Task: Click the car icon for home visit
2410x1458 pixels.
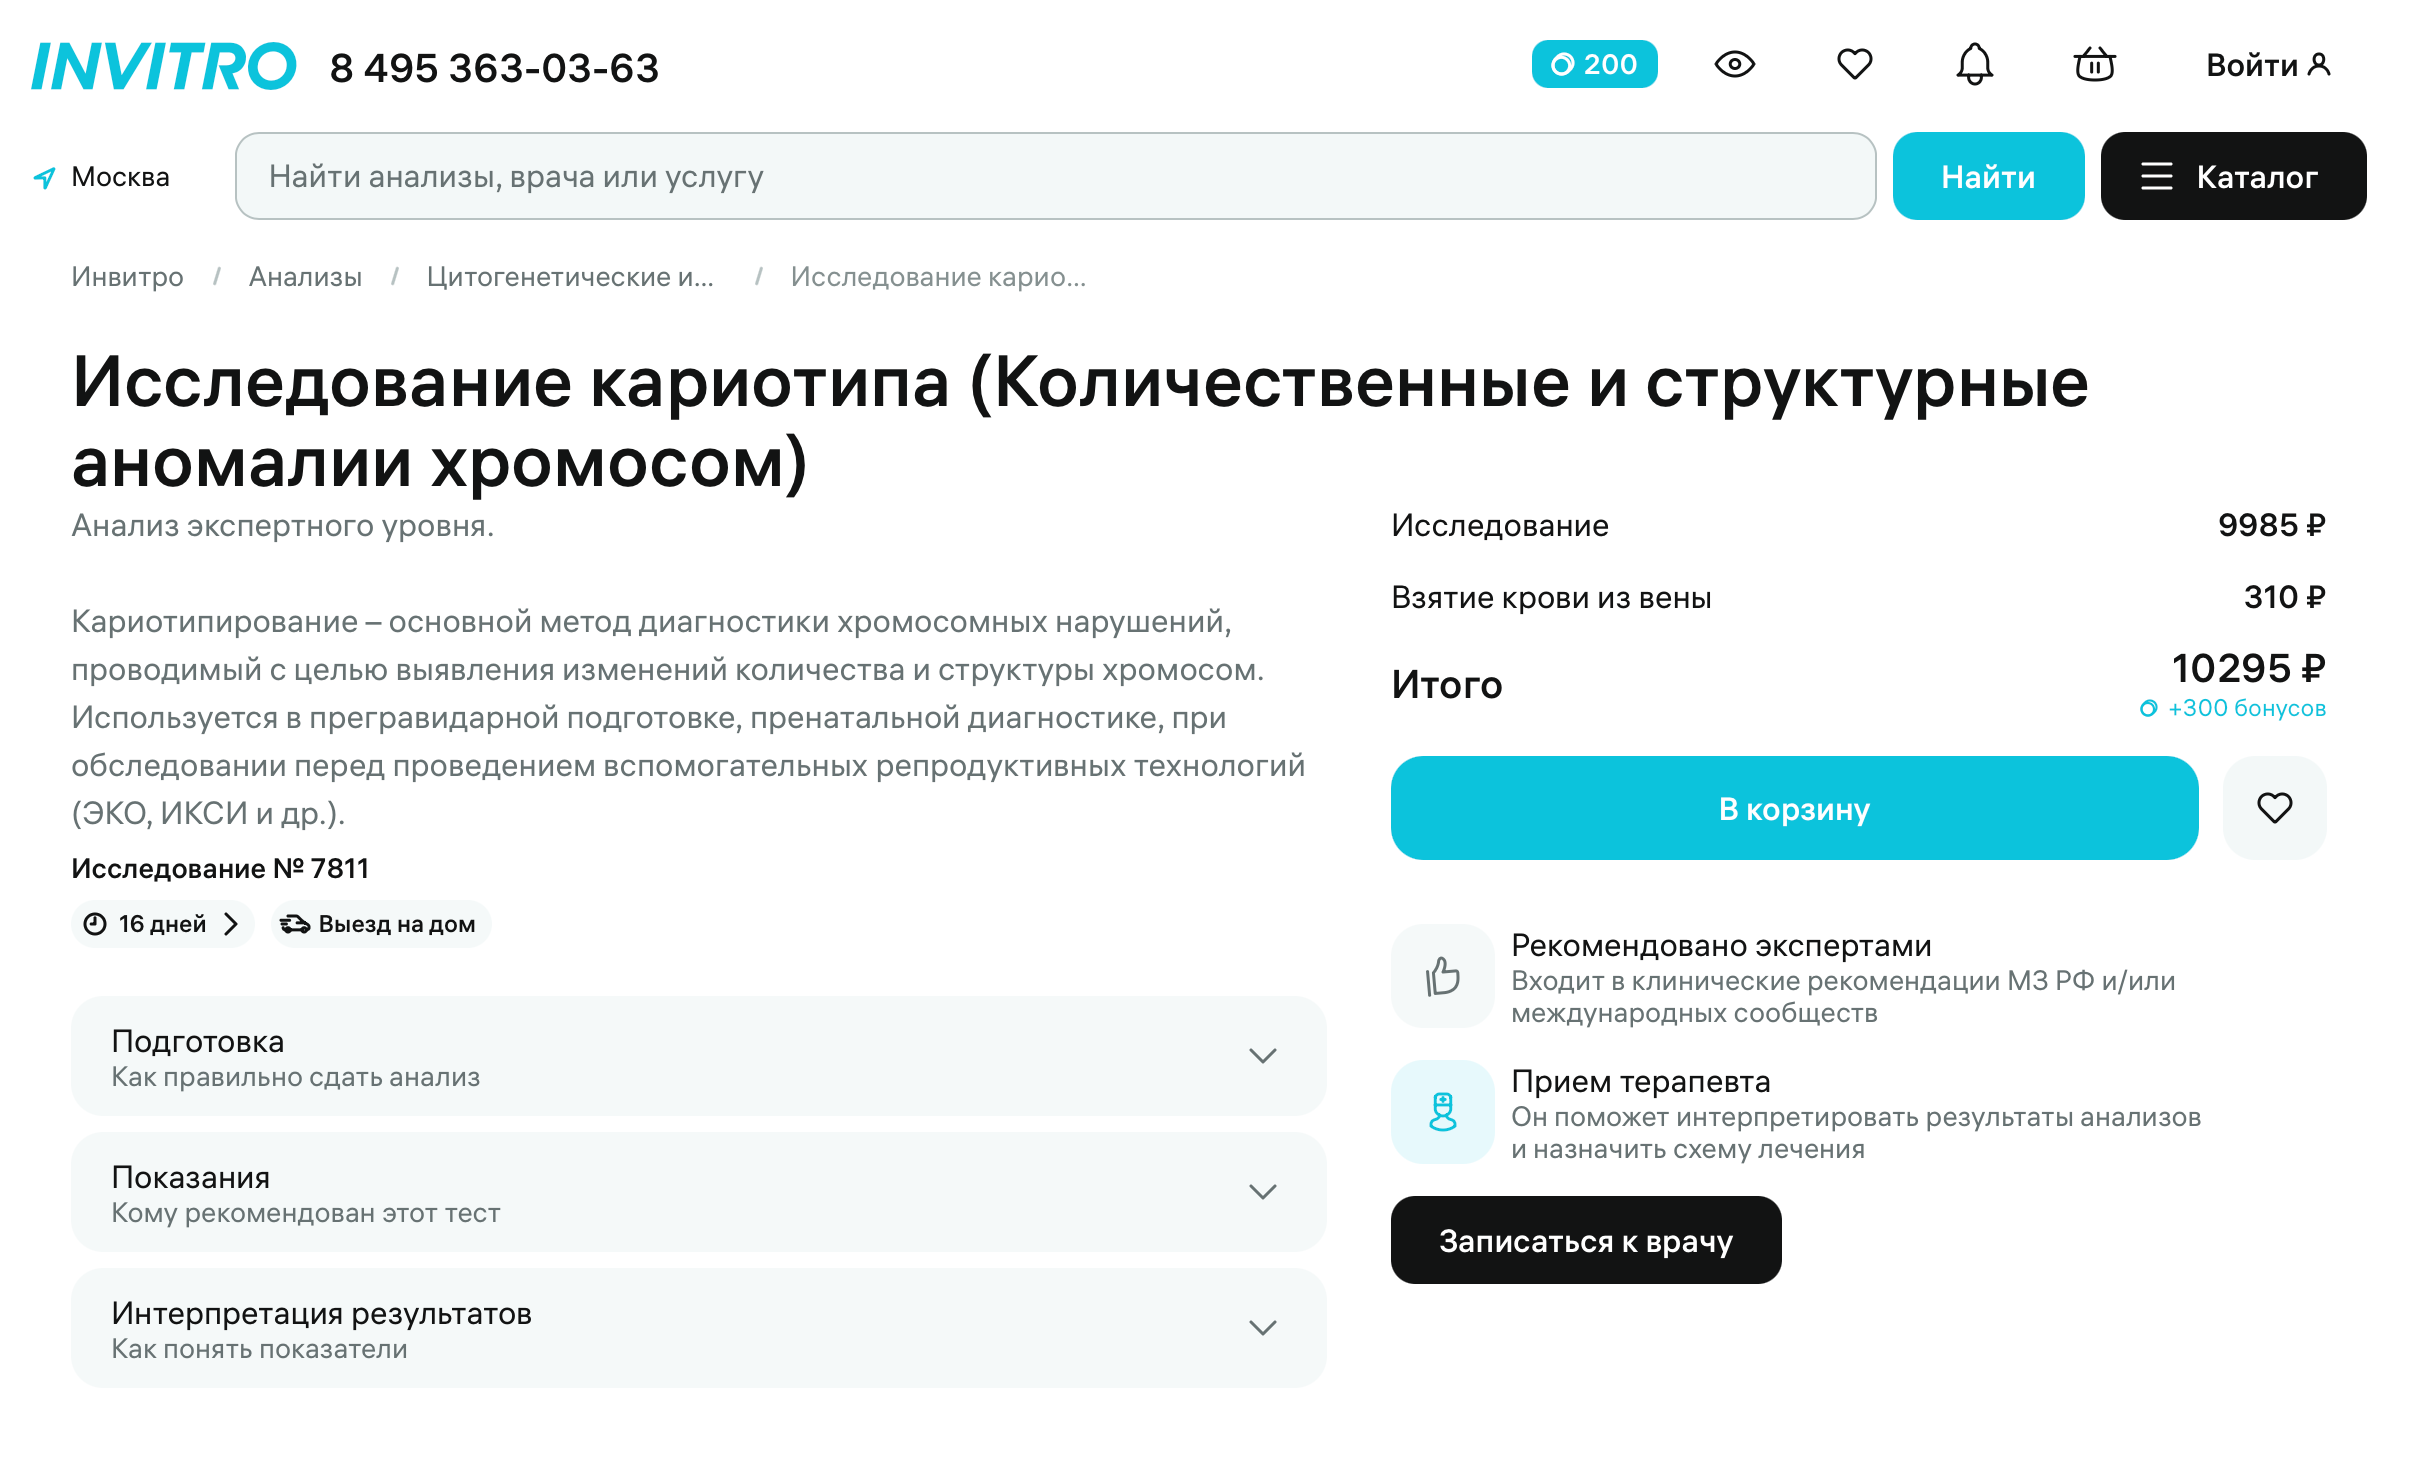Action: 295,924
